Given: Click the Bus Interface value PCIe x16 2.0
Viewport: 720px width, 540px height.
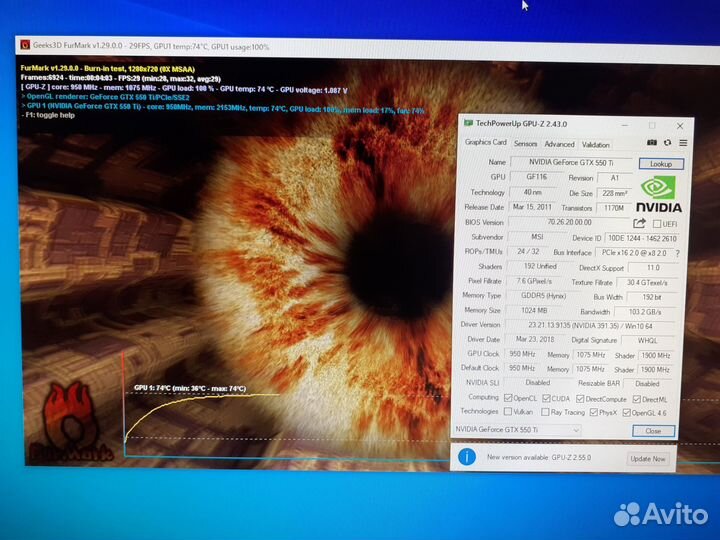Looking at the screenshot, I should (x=634, y=253).
